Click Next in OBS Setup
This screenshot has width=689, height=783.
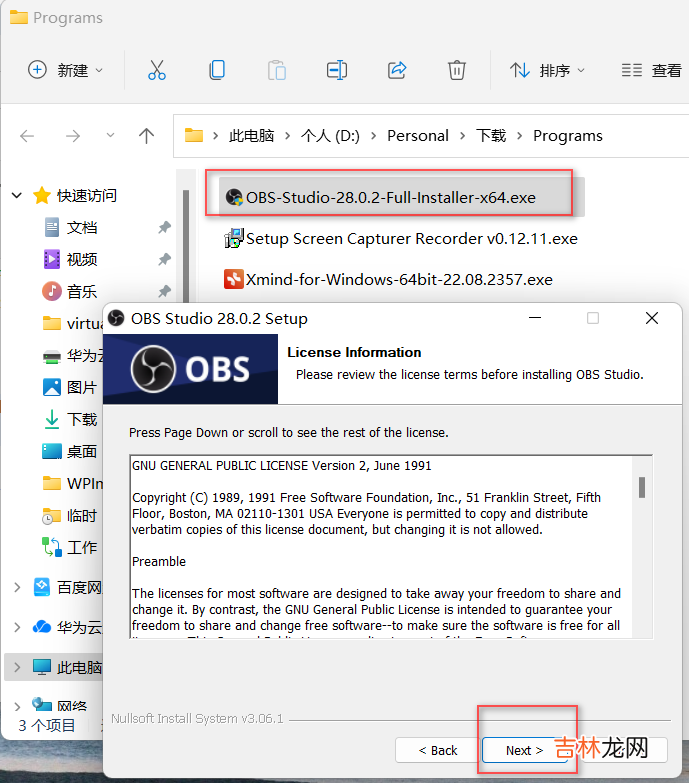pos(524,750)
